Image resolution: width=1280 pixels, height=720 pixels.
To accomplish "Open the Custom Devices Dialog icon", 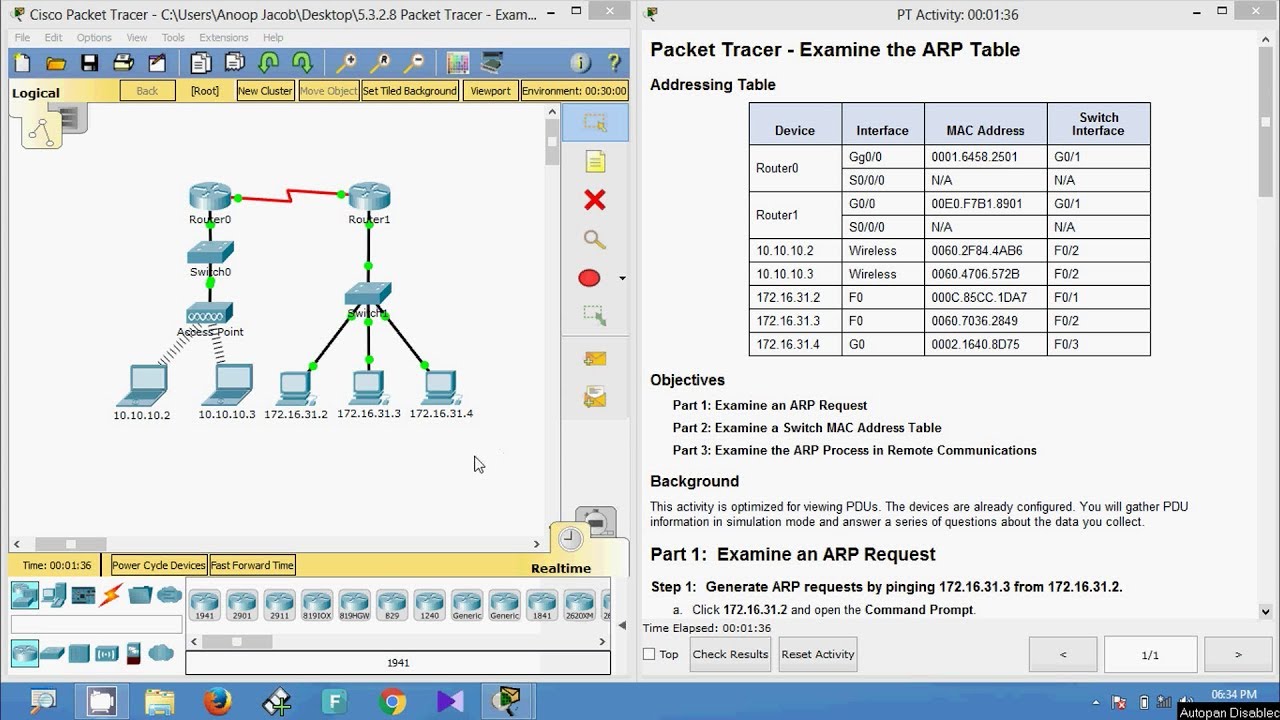I will point(491,63).
